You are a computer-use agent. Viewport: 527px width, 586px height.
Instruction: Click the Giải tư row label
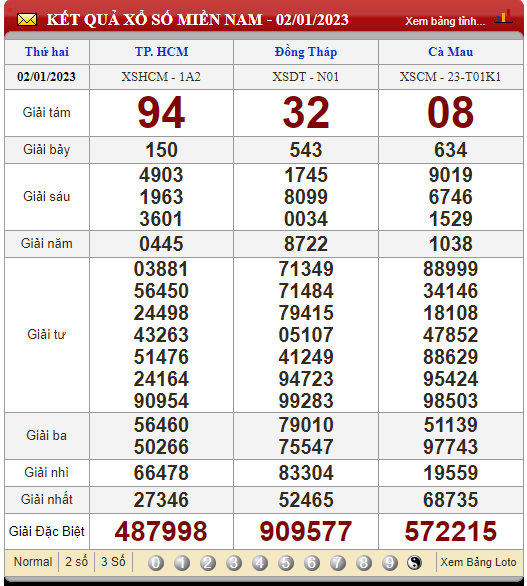[46, 334]
